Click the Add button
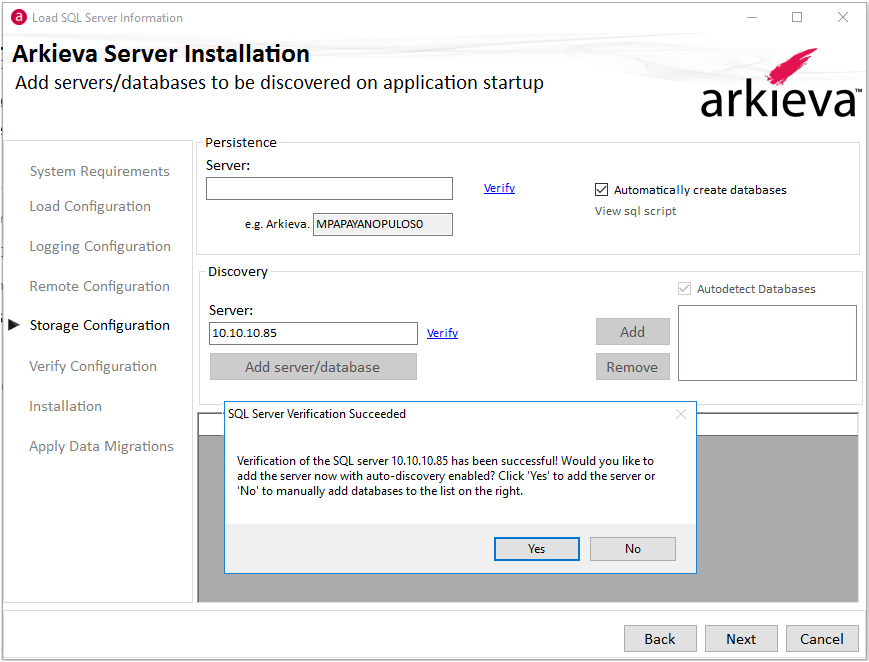 click(632, 332)
